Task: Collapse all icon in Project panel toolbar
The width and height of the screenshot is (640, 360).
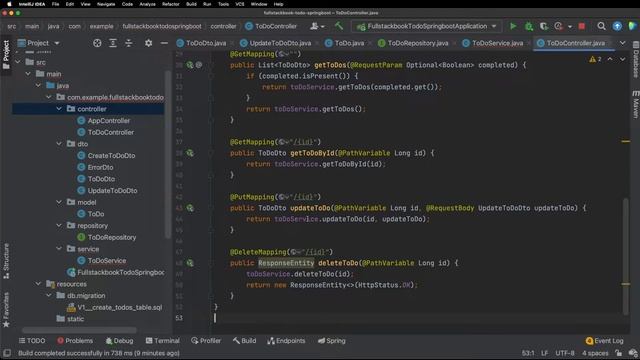Action: [129, 43]
